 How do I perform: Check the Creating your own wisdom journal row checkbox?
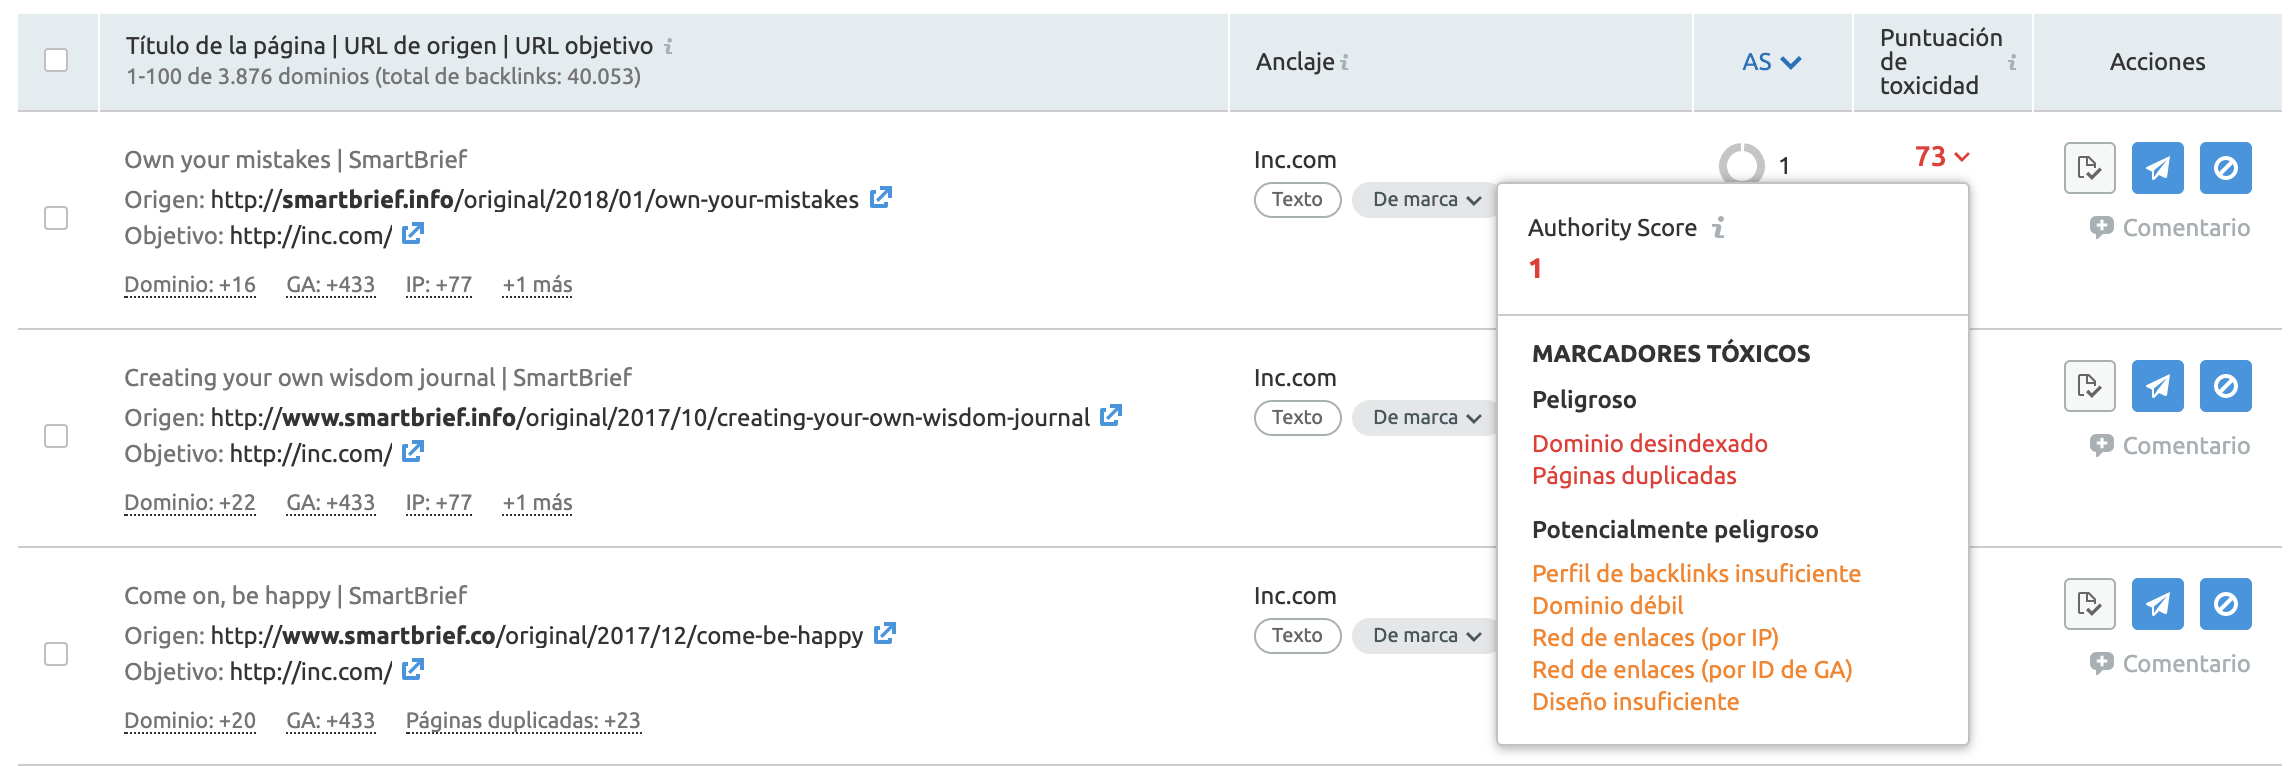(x=56, y=436)
